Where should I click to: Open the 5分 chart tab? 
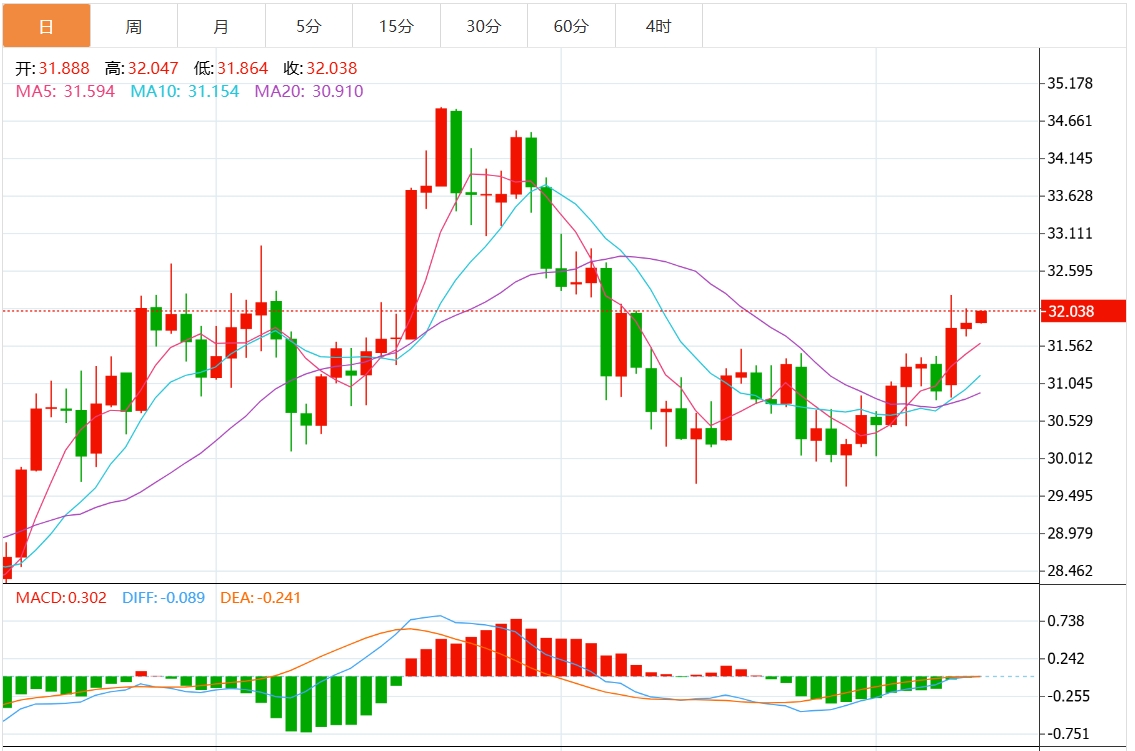(309, 26)
